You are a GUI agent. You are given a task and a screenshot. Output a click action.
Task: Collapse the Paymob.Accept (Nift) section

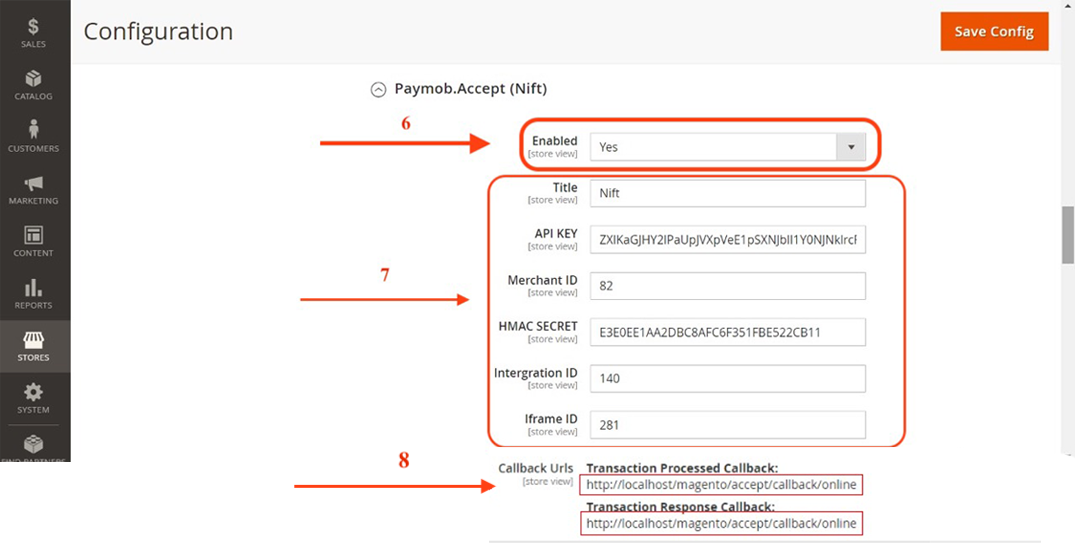[x=378, y=90]
